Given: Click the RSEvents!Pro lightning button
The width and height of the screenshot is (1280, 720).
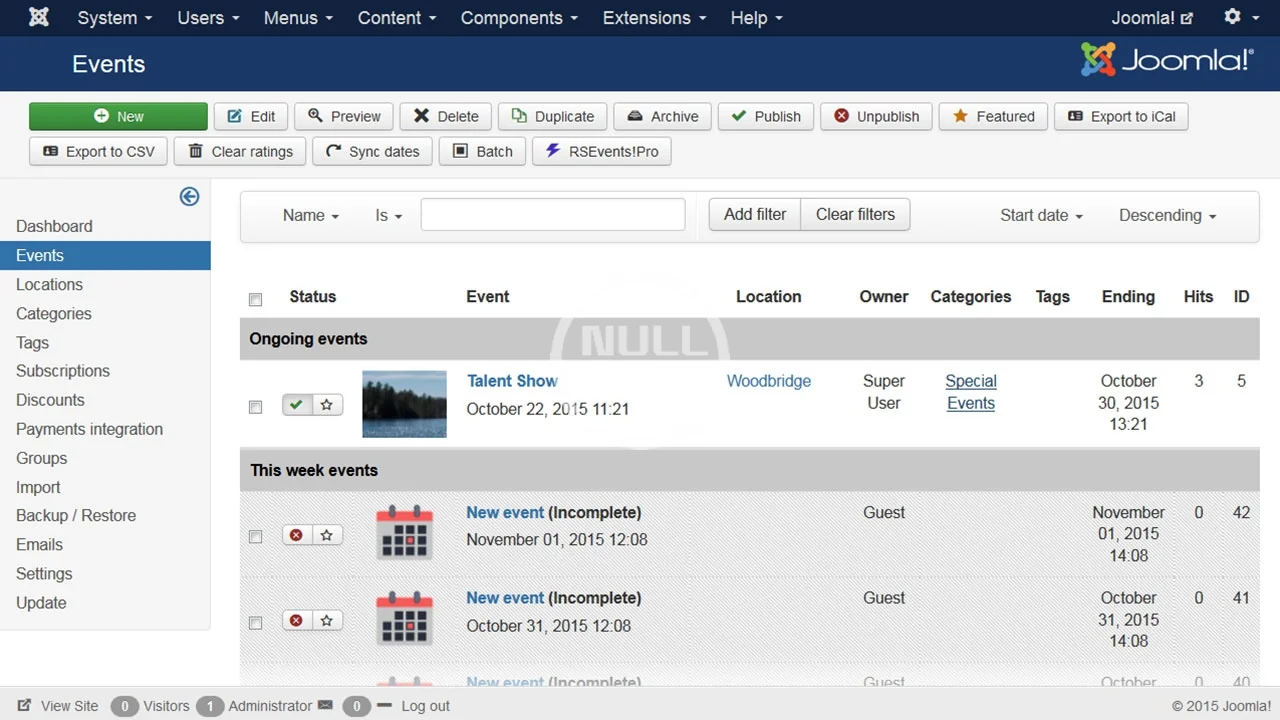Looking at the screenshot, I should coord(601,151).
